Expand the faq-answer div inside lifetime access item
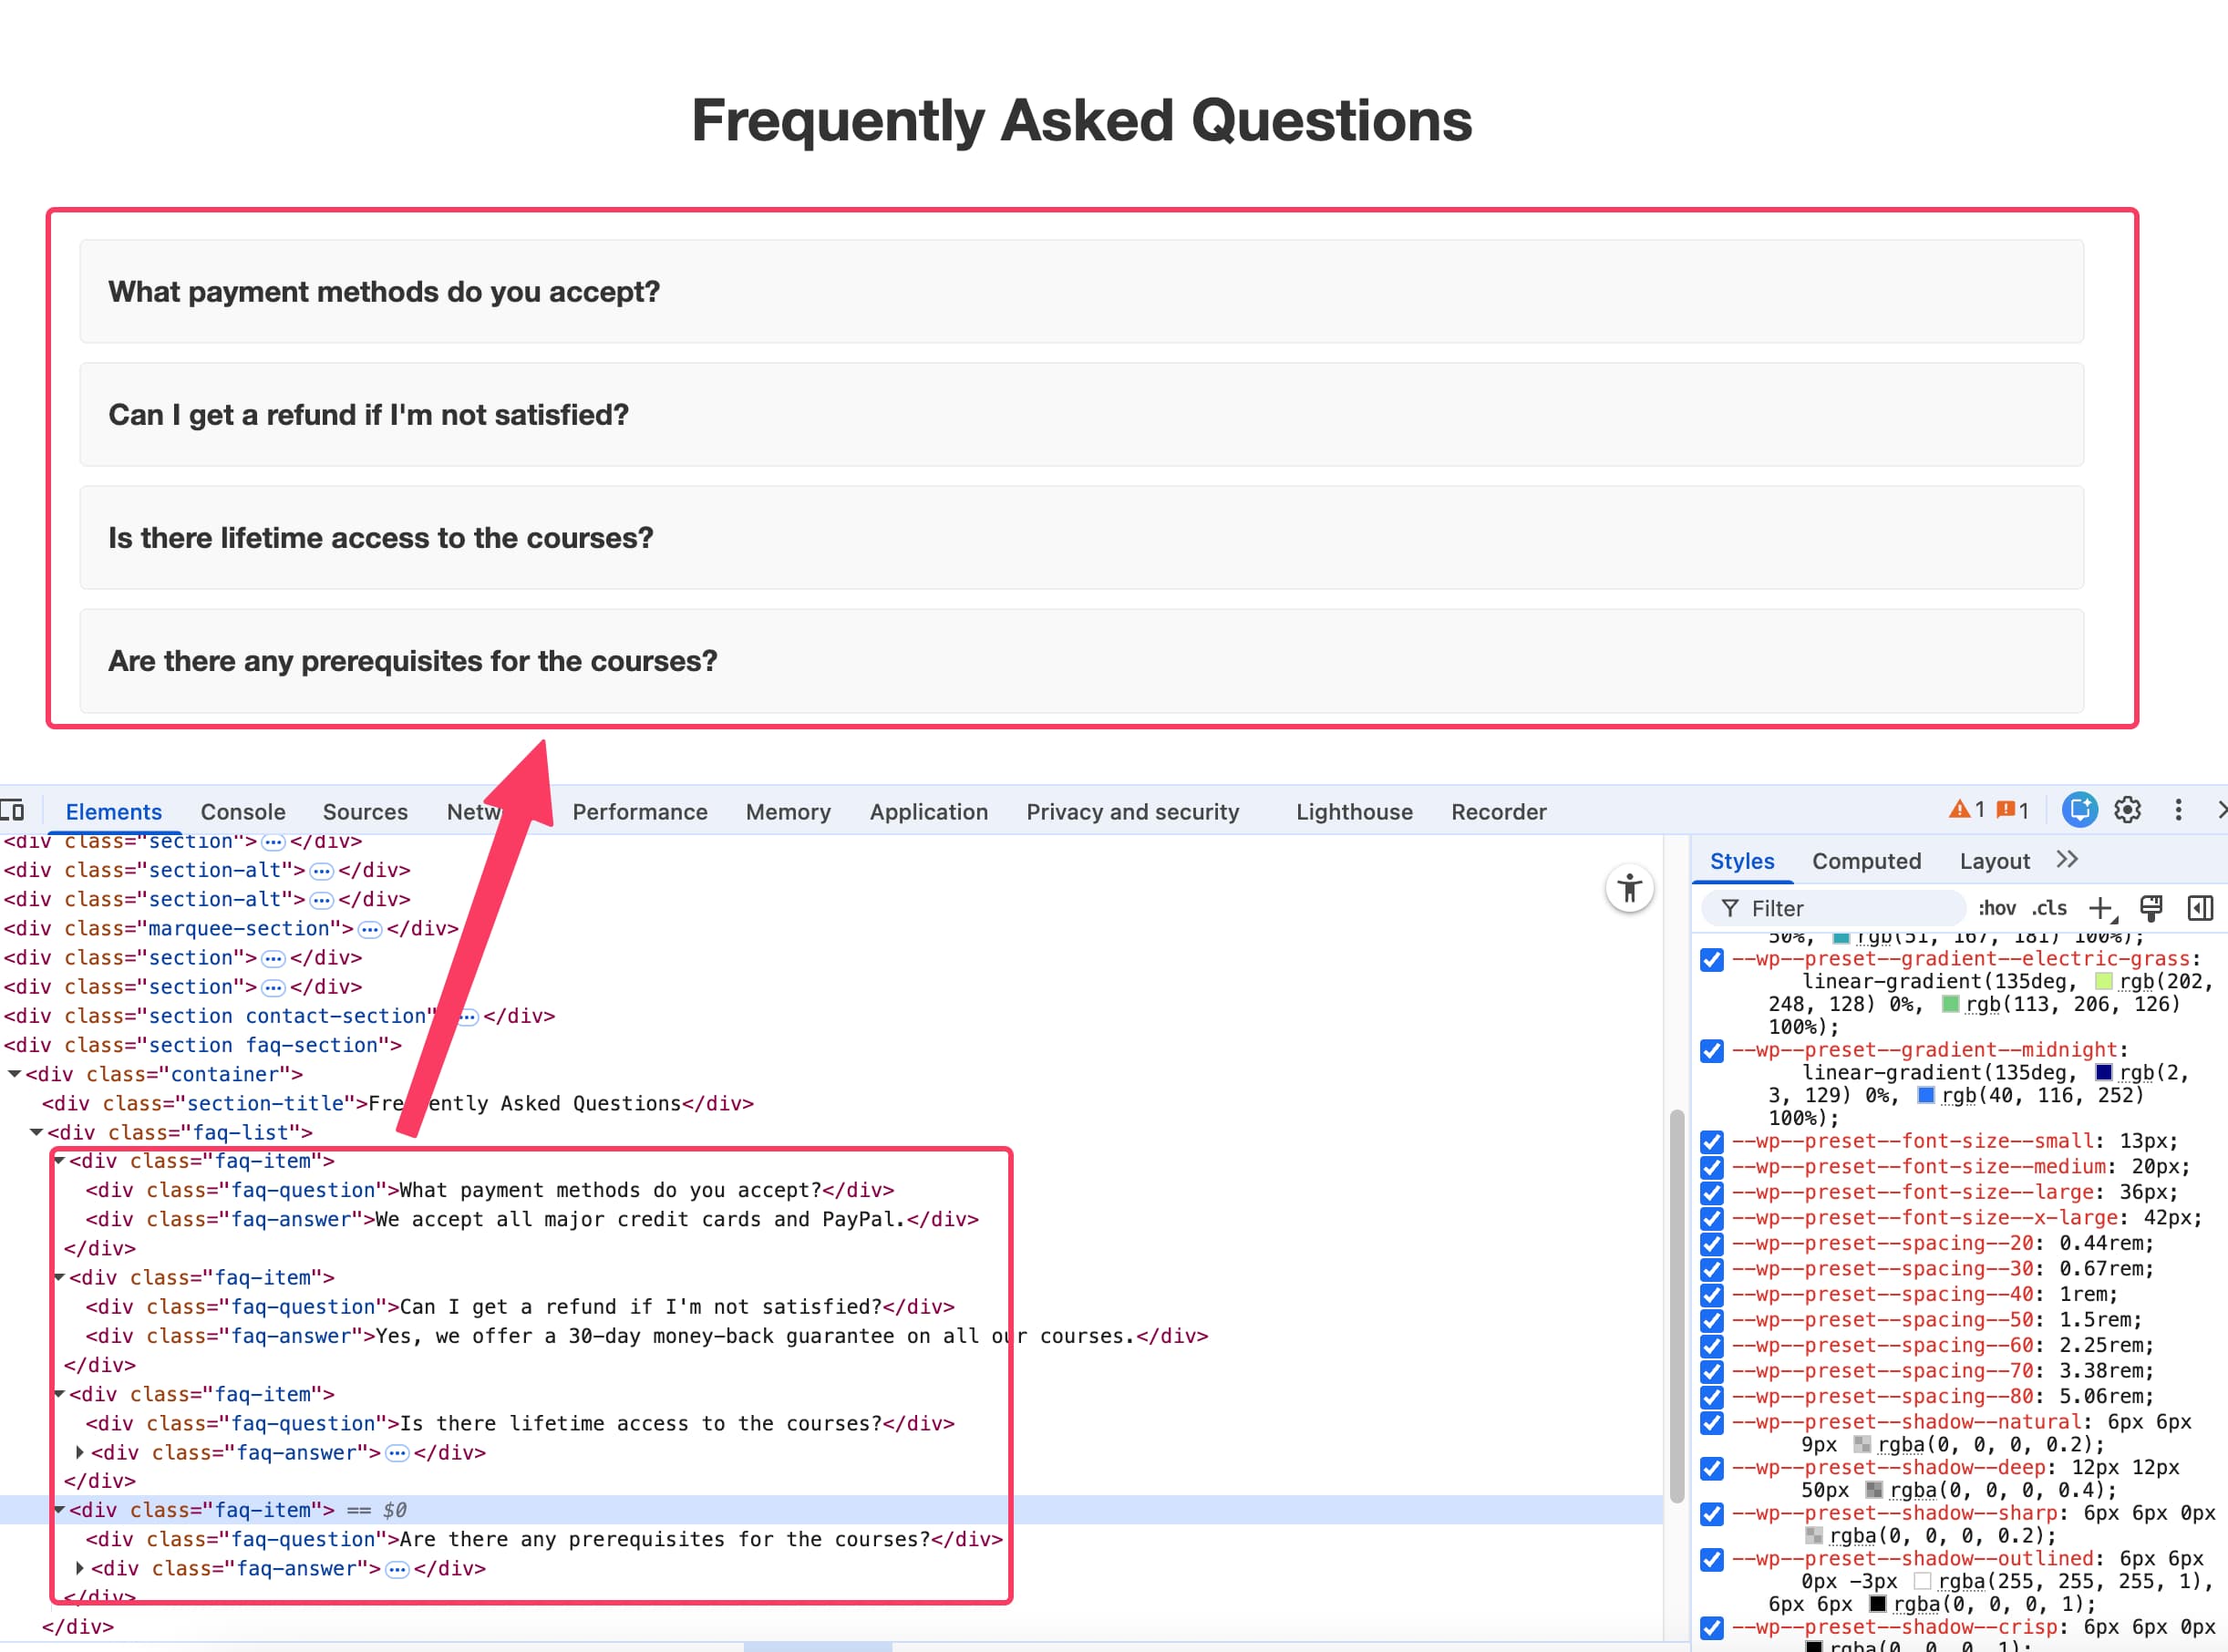This screenshot has height=1652, width=2228. pos(80,1452)
